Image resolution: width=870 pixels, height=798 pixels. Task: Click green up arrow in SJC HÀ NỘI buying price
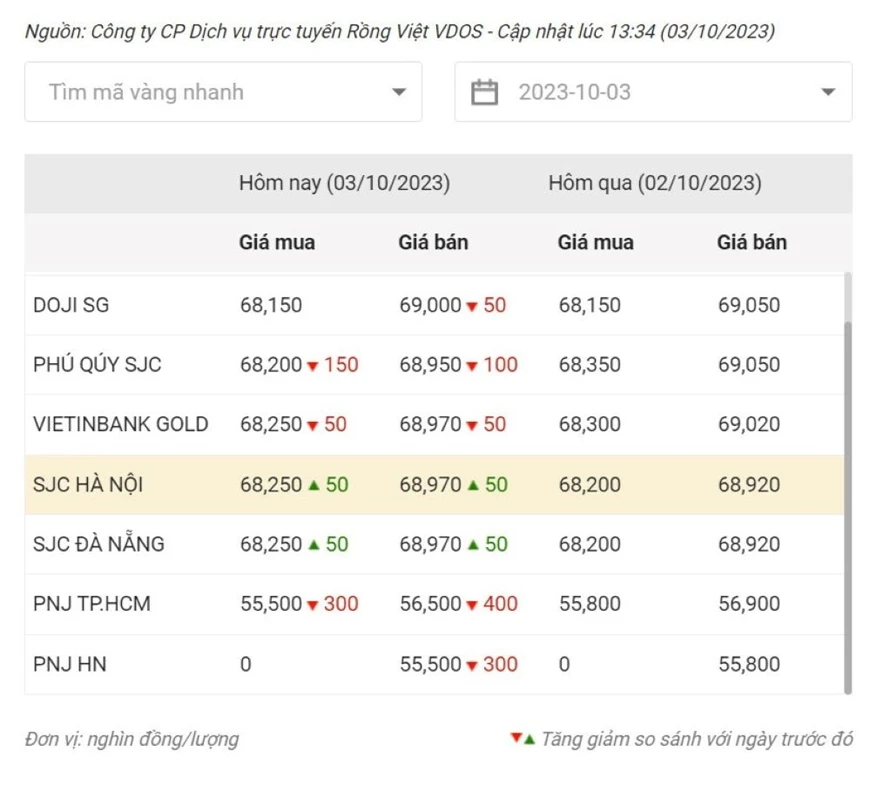pyautogui.click(x=313, y=485)
